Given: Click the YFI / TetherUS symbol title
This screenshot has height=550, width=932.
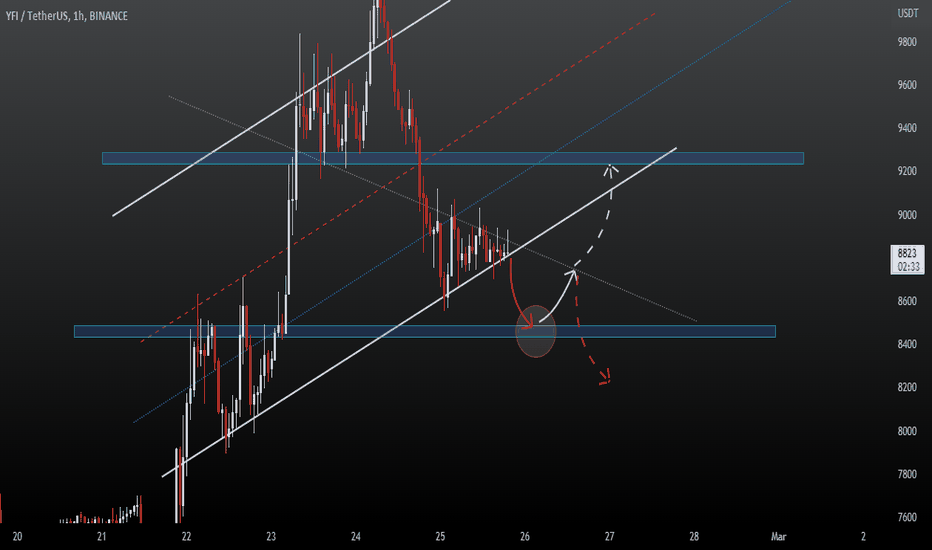Looking at the screenshot, I should point(67,16).
